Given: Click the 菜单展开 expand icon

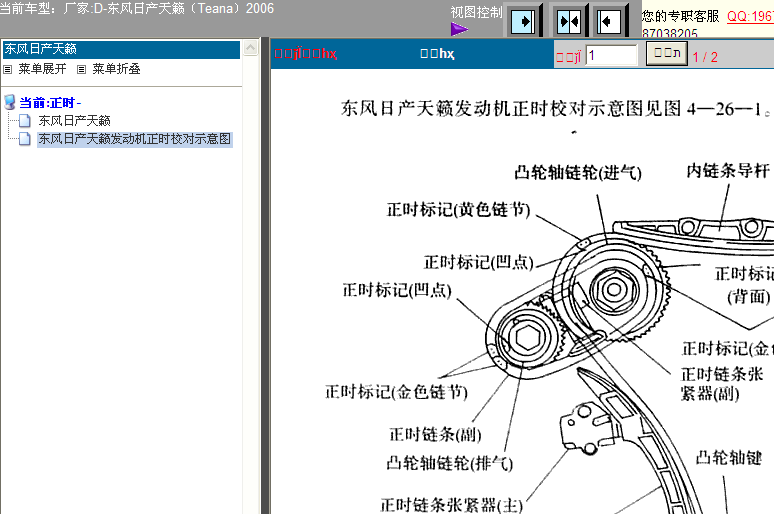Looking at the screenshot, I should tap(7, 70).
